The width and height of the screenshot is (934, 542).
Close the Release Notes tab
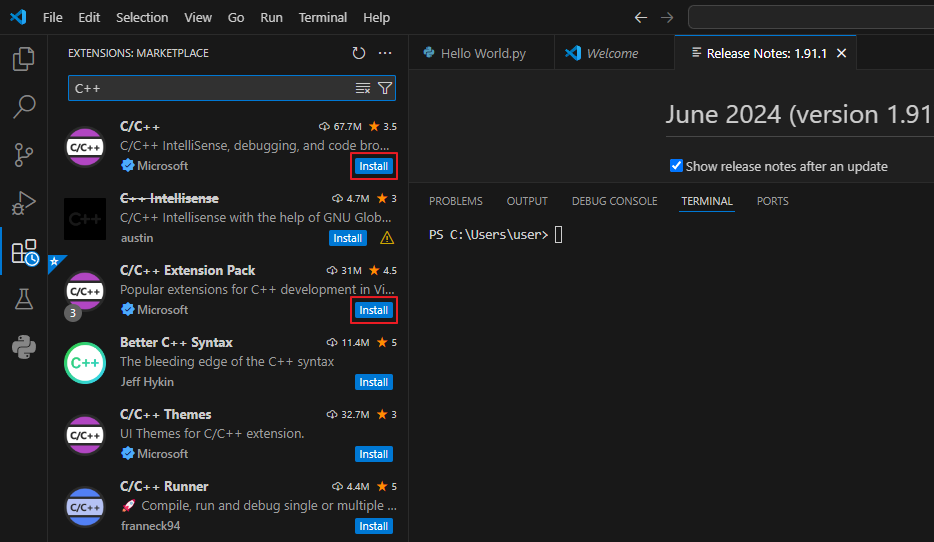pos(842,53)
